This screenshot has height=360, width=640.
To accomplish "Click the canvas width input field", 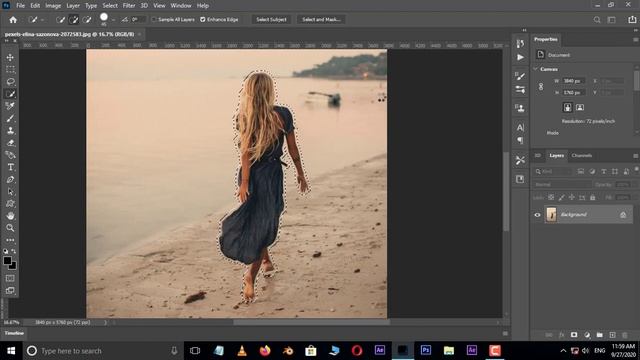I will pyautogui.click(x=573, y=81).
